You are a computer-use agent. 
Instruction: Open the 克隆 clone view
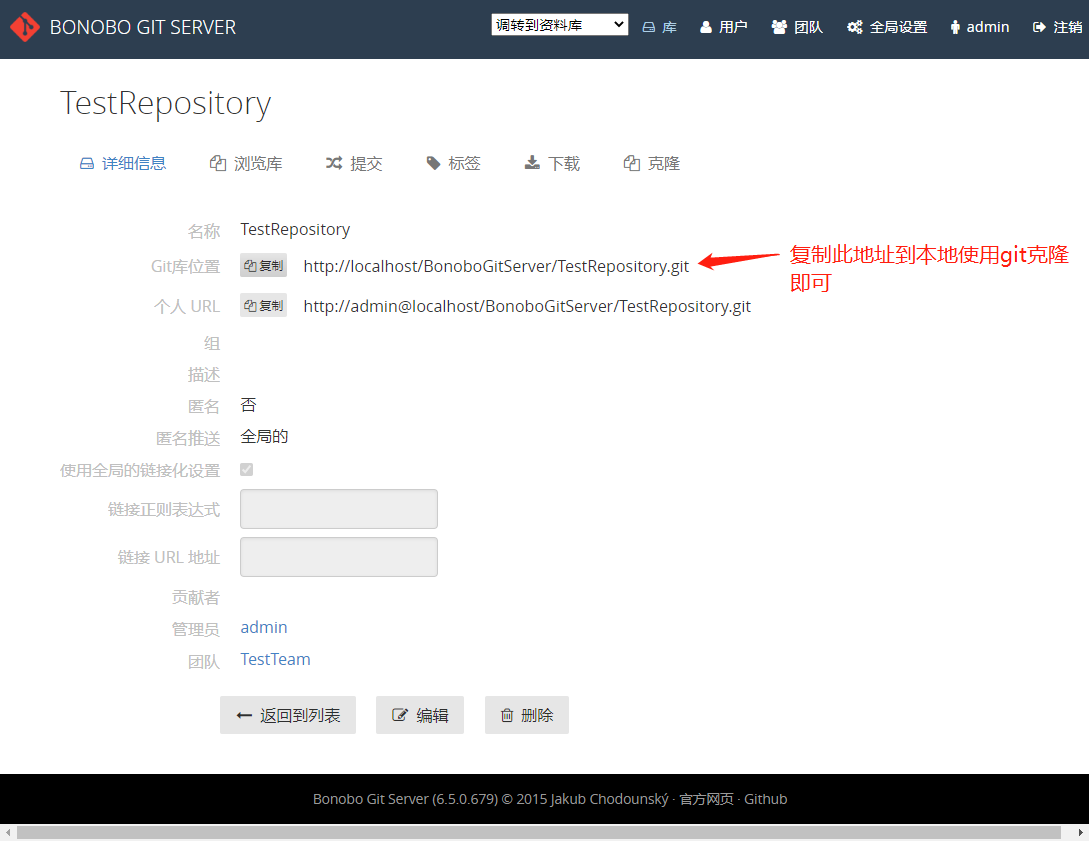(651, 162)
